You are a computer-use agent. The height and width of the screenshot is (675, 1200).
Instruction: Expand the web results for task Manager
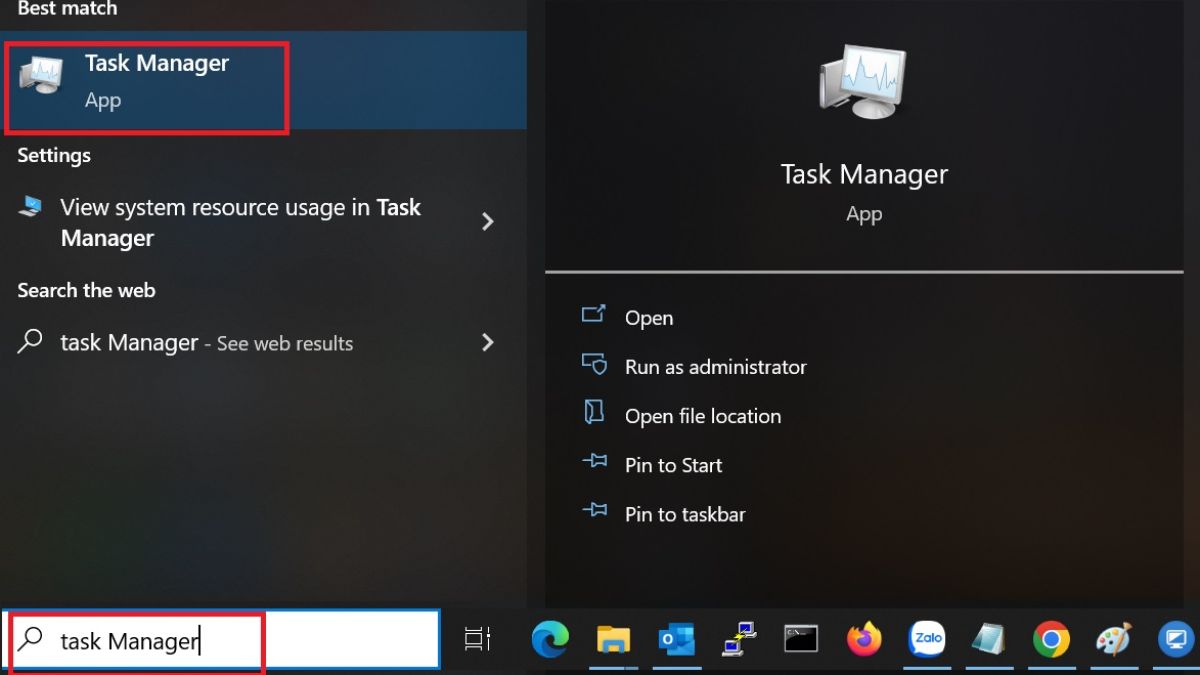coord(488,342)
